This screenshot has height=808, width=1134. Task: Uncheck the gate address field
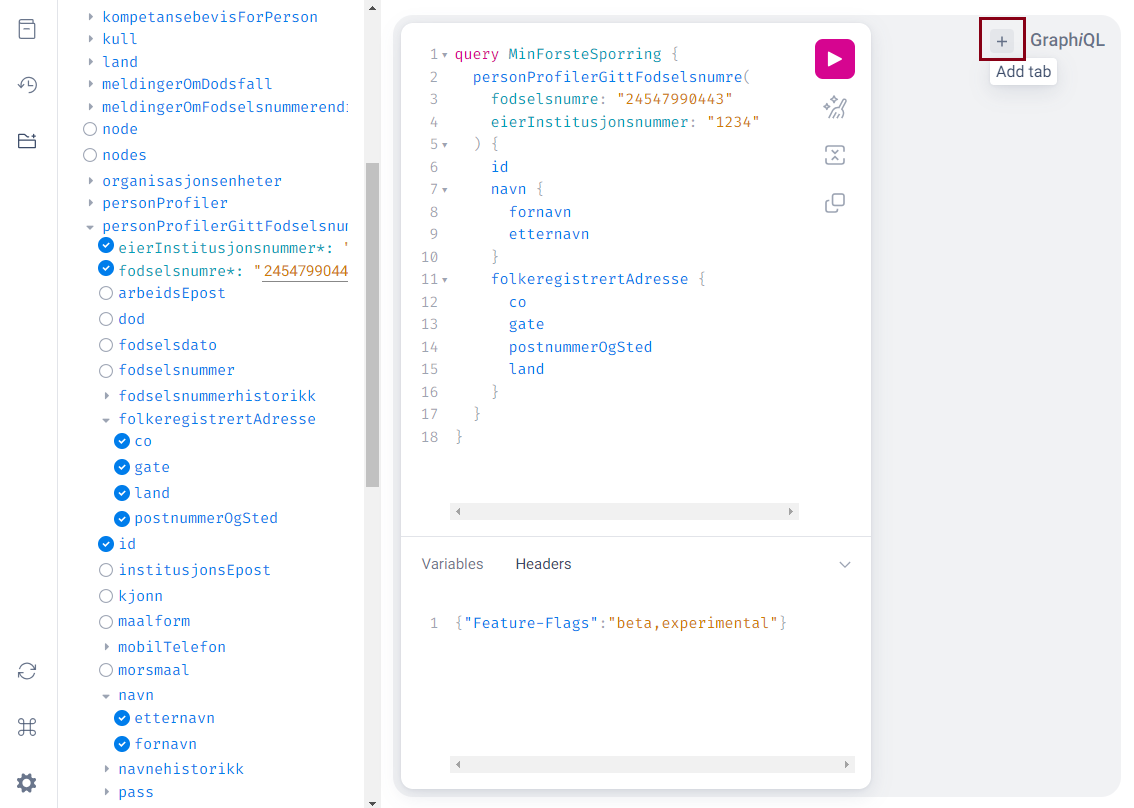121,467
